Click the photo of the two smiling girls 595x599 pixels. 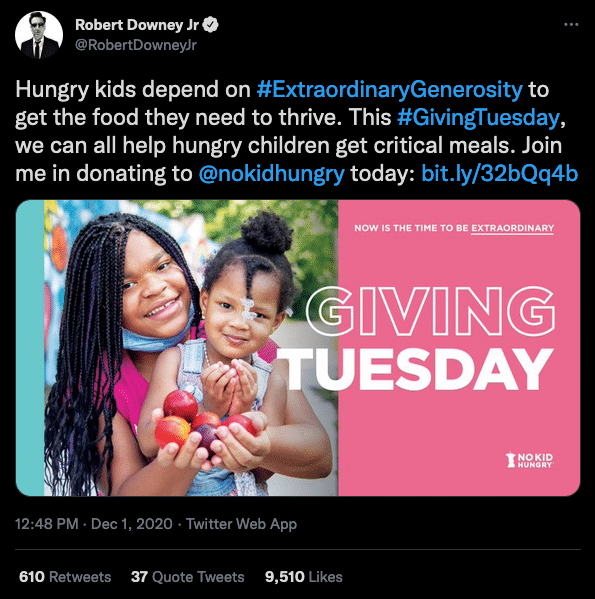click(191, 348)
